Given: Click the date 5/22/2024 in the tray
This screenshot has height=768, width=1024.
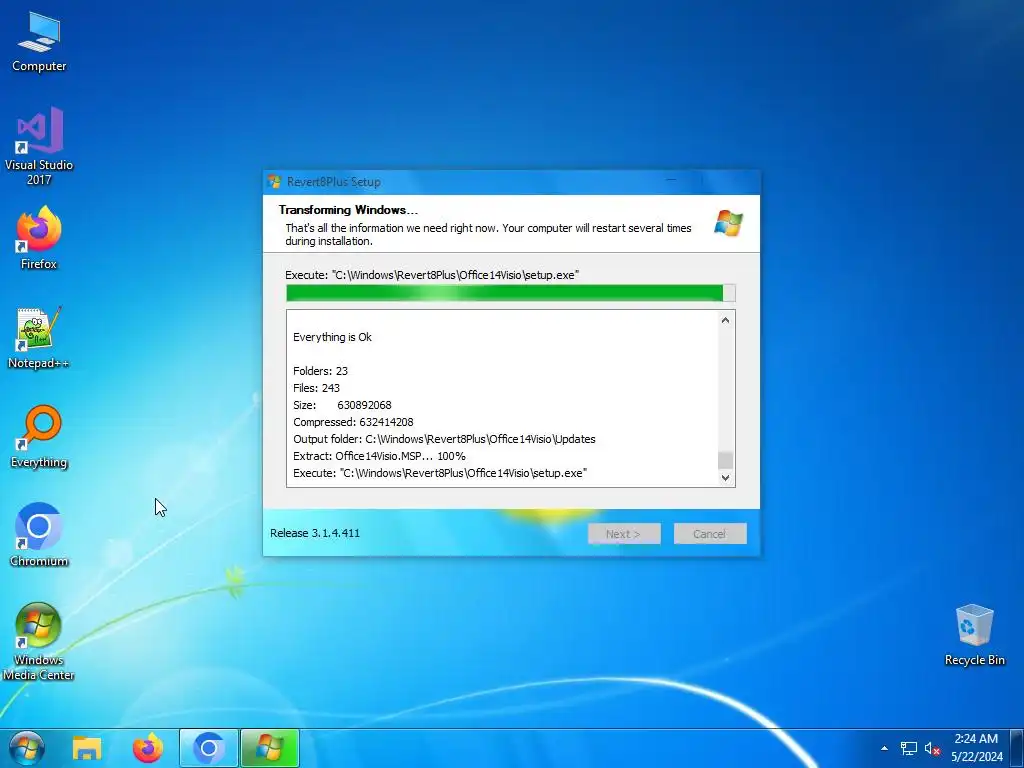Looking at the screenshot, I should (976, 757).
